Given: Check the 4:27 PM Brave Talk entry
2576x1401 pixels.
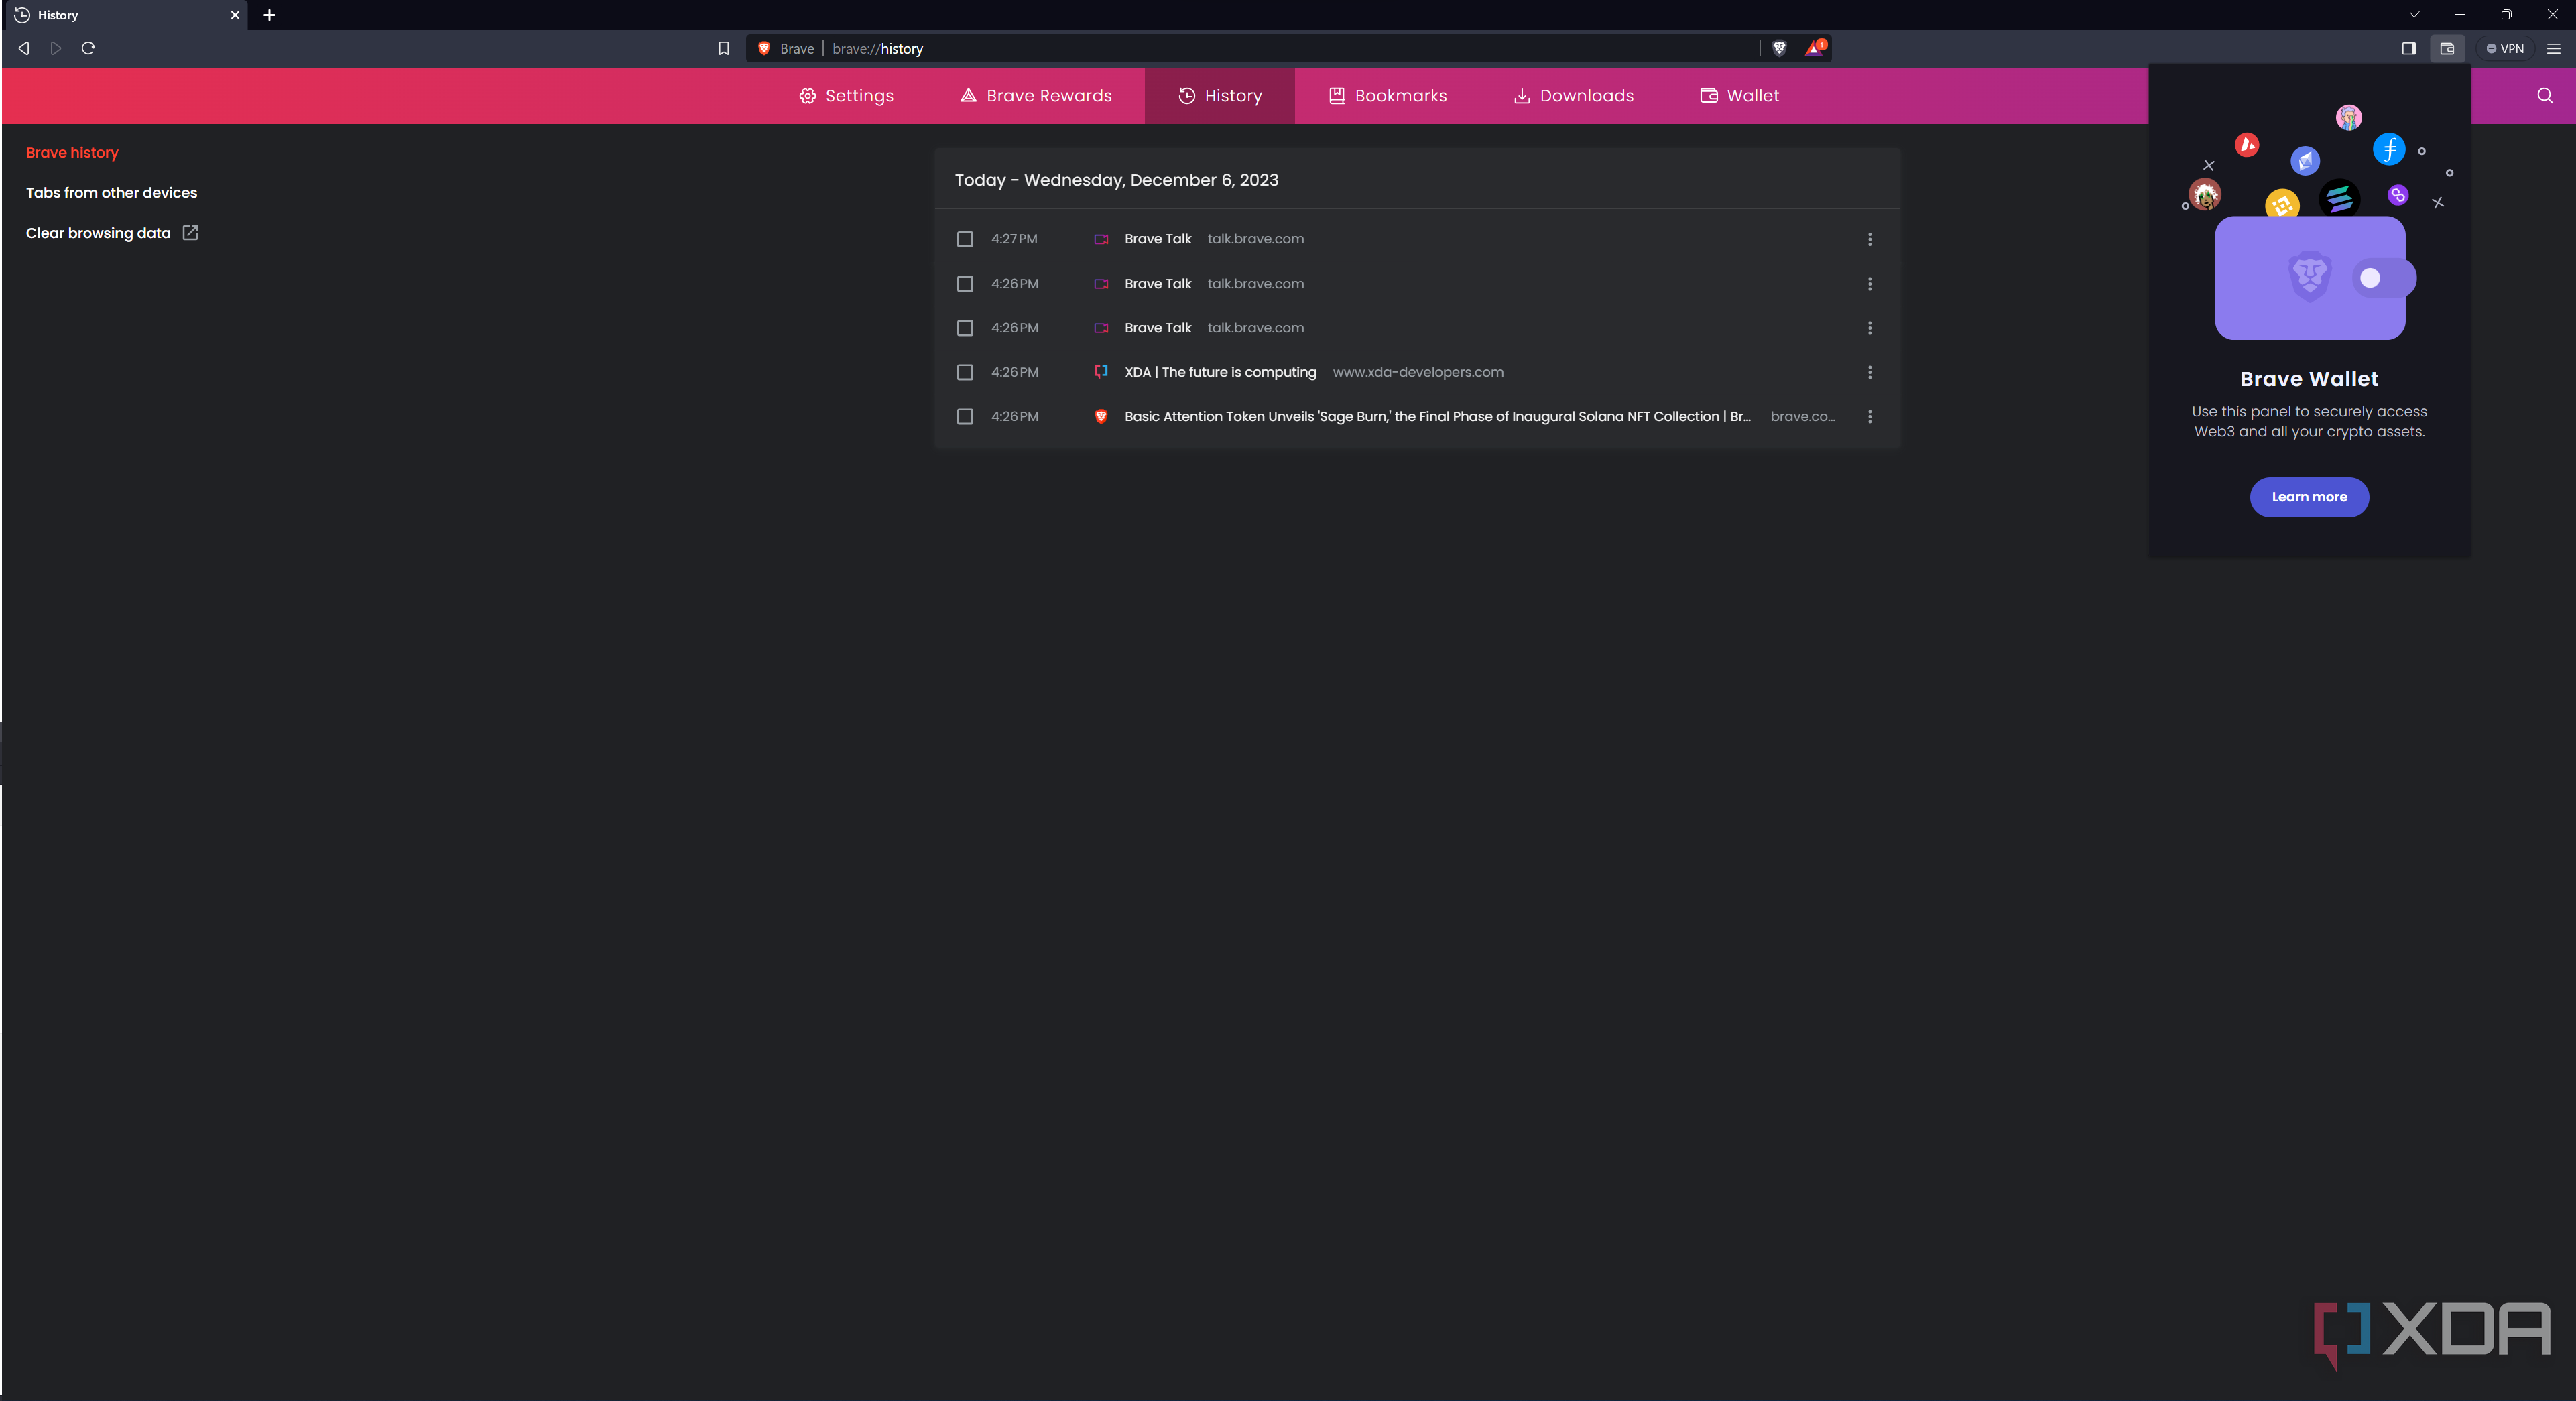Looking at the screenshot, I should point(965,239).
